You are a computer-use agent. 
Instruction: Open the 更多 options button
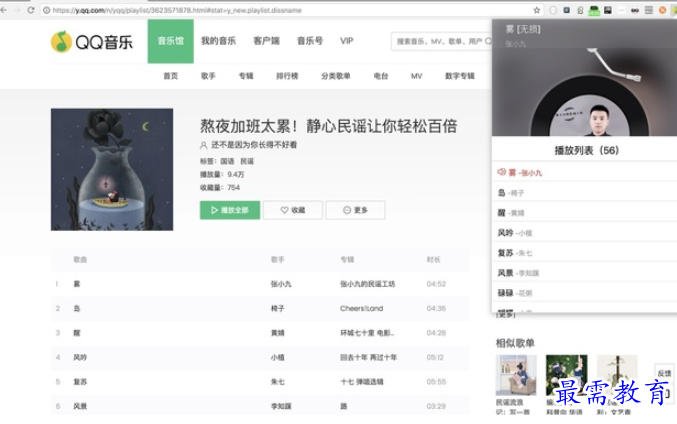[x=355, y=210]
